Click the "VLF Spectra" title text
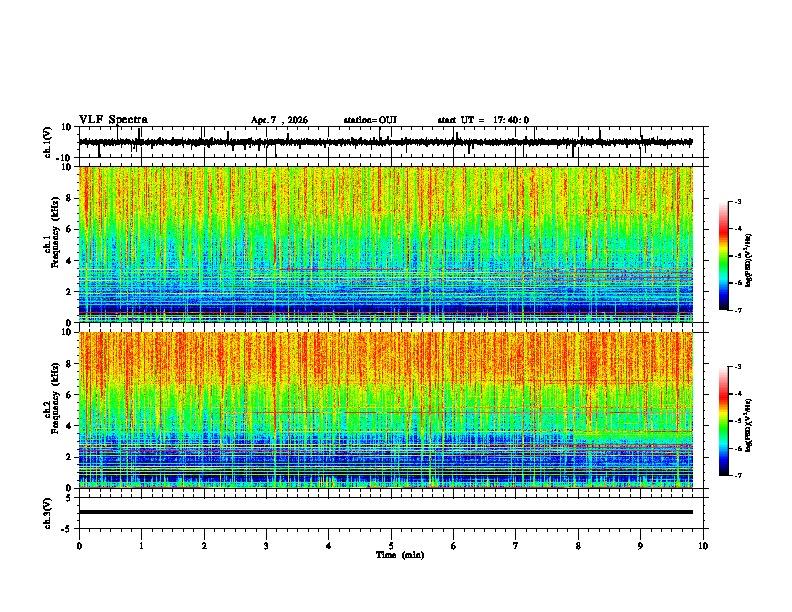 tap(113, 120)
